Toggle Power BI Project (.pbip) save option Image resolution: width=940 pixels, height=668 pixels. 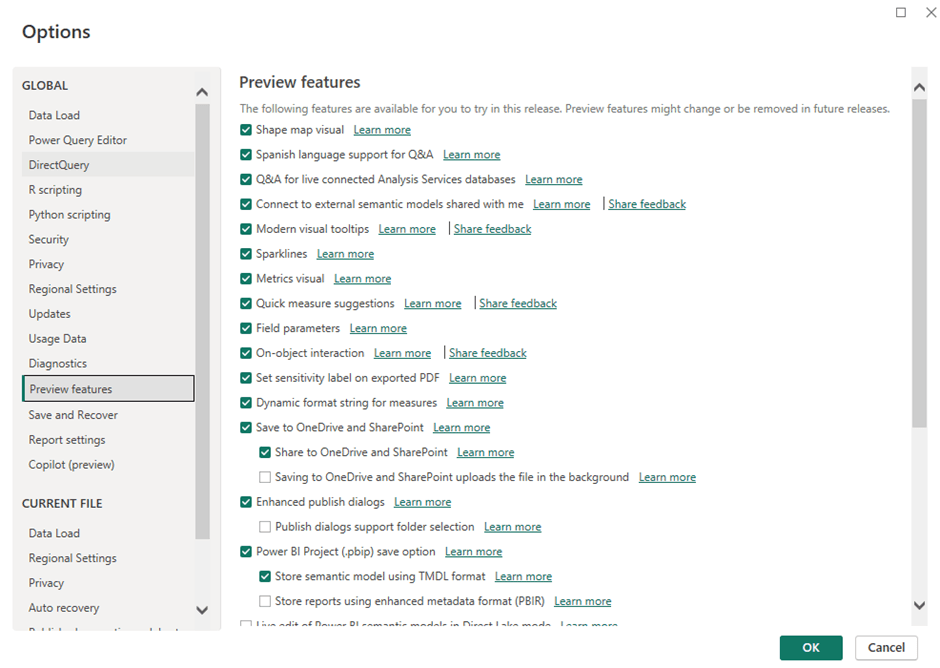[246, 552]
